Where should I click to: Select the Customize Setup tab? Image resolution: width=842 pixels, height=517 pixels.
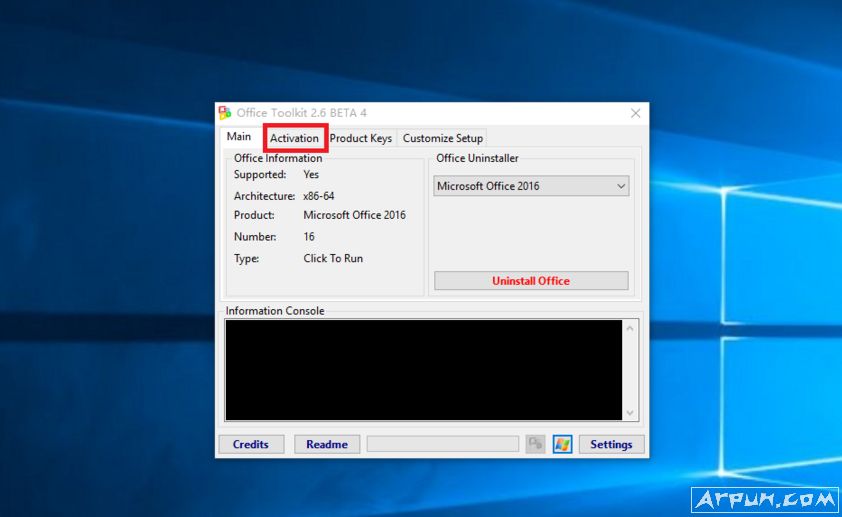[x=442, y=138]
